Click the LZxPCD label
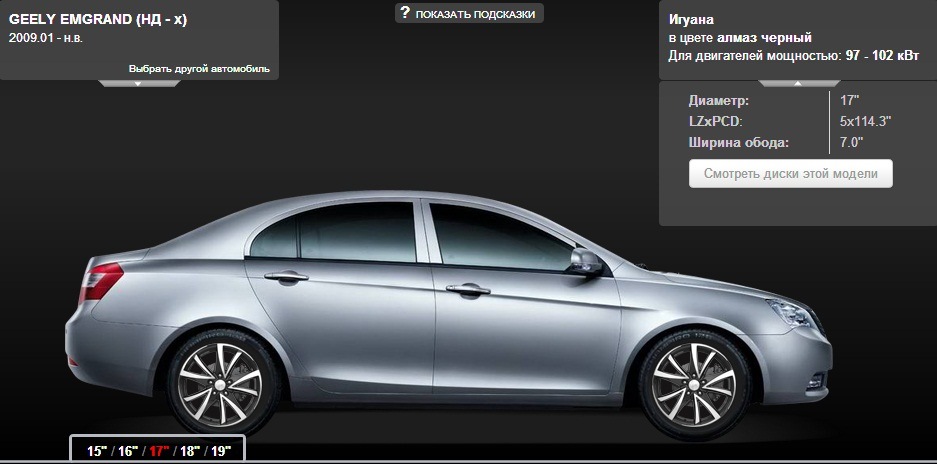 click(715, 121)
